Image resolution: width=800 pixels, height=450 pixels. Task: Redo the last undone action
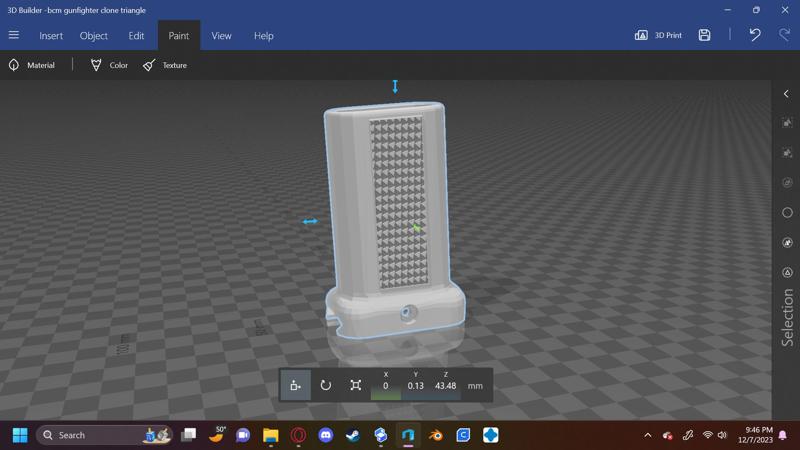click(785, 35)
